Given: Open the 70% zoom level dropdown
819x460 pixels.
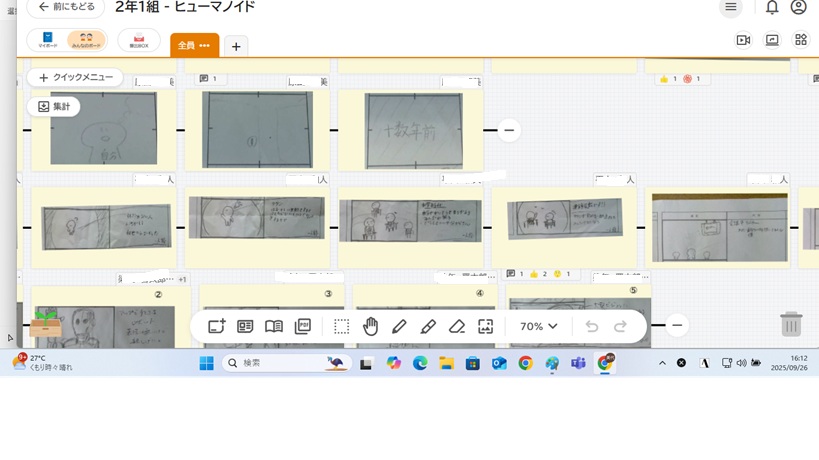Looking at the screenshot, I should coord(538,327).
